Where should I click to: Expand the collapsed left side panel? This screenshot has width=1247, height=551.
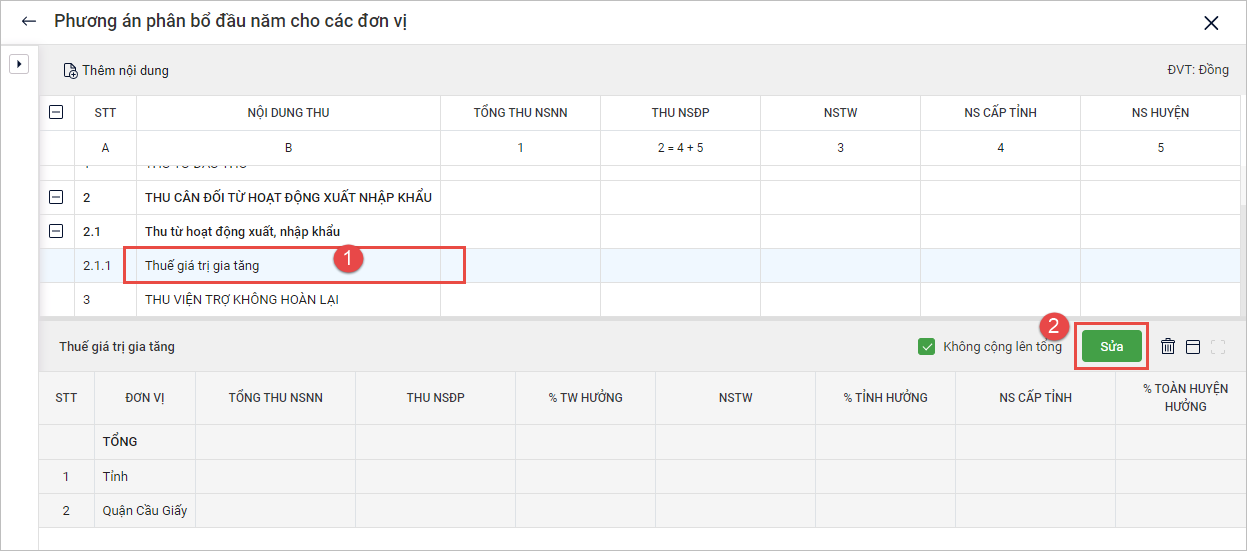coord(18,64)
